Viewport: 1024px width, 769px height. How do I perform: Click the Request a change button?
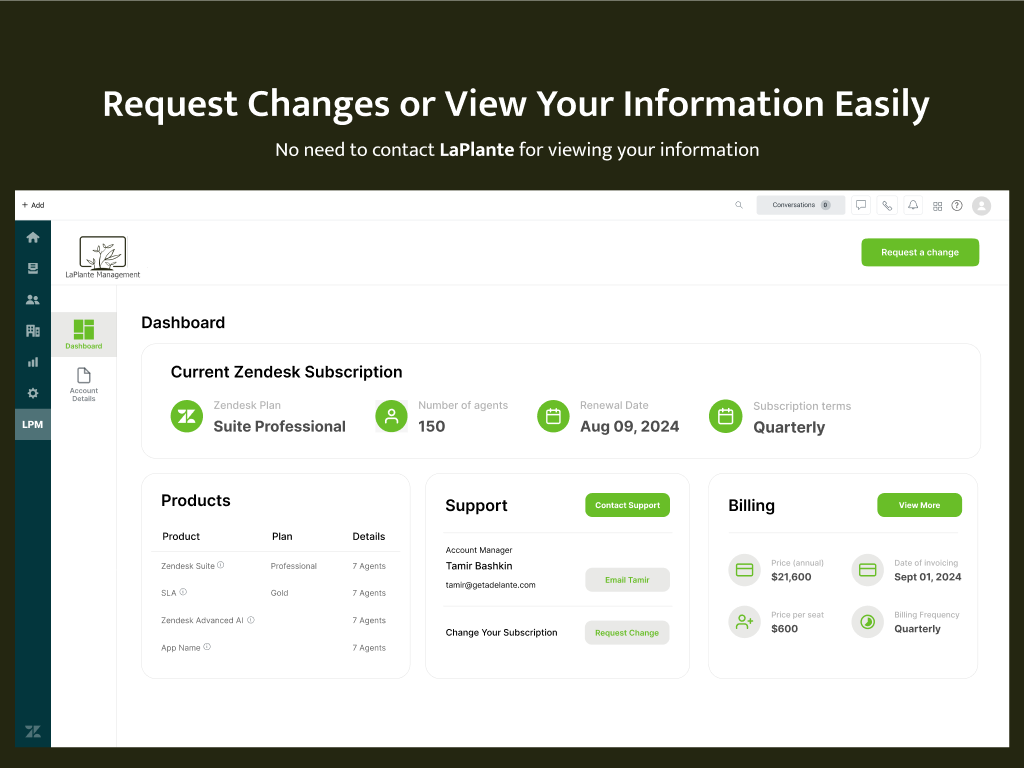919,252
